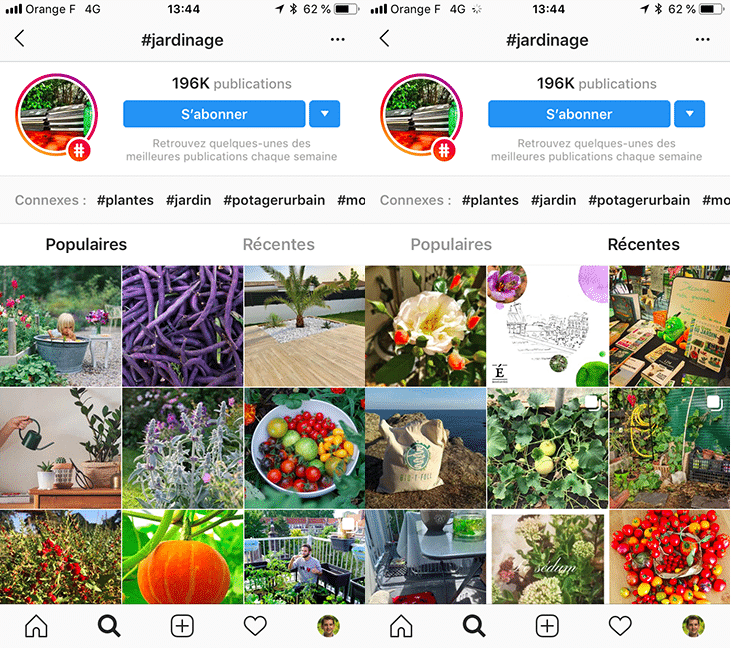Open three-dots options on right screen
This screenshot has height=651, width=732.
coord(703,40)
